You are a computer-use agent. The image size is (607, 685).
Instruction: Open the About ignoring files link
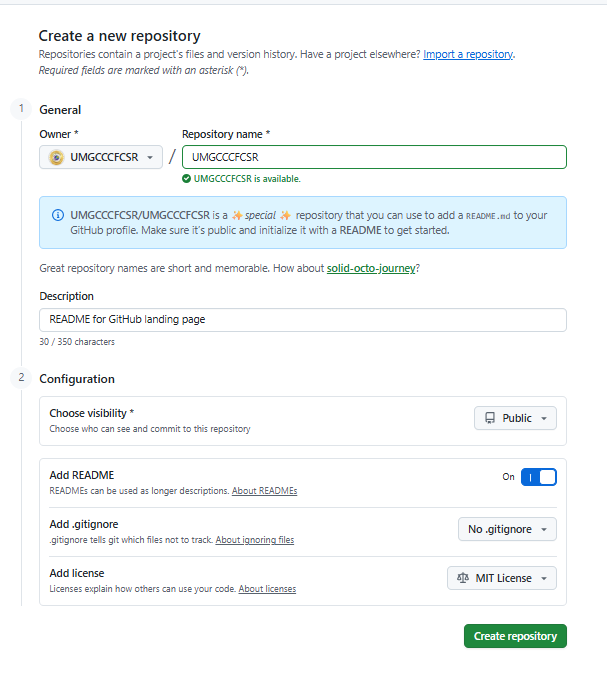pos(254,540)
